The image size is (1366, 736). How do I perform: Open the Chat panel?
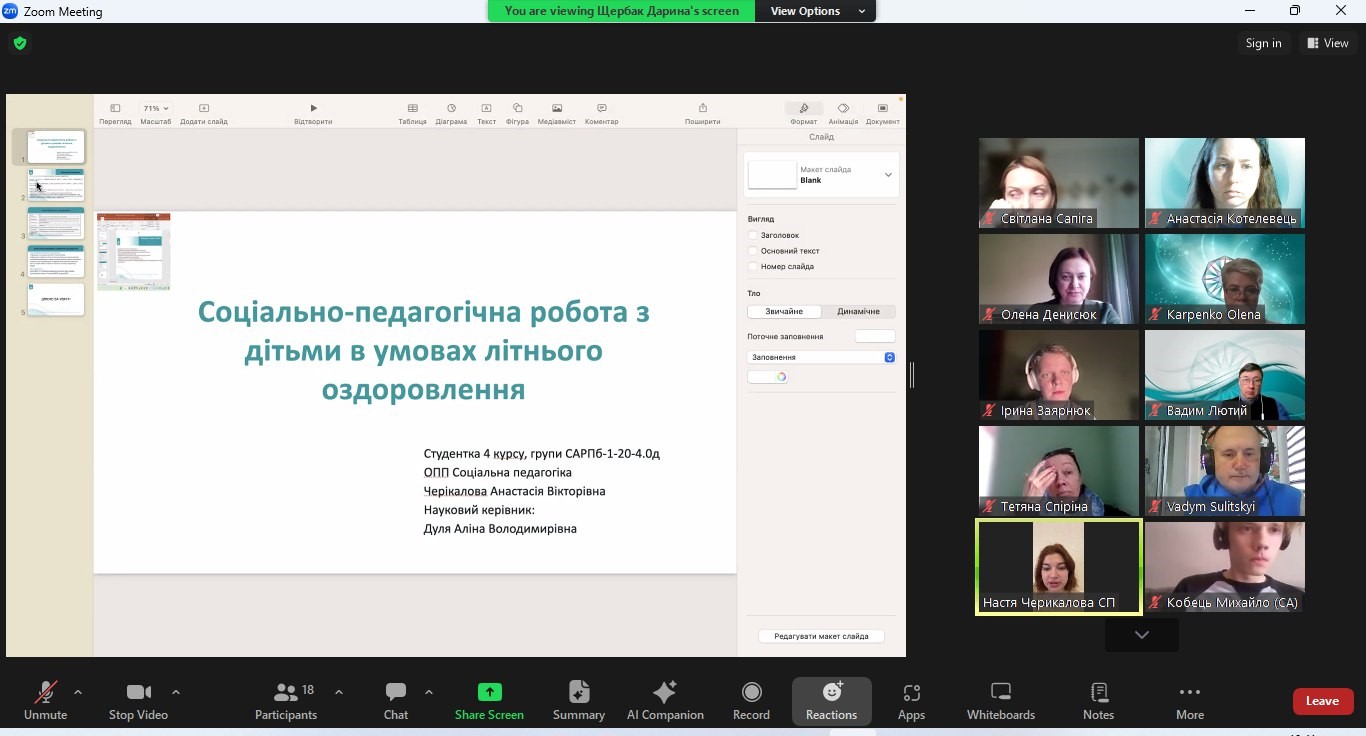396,700
